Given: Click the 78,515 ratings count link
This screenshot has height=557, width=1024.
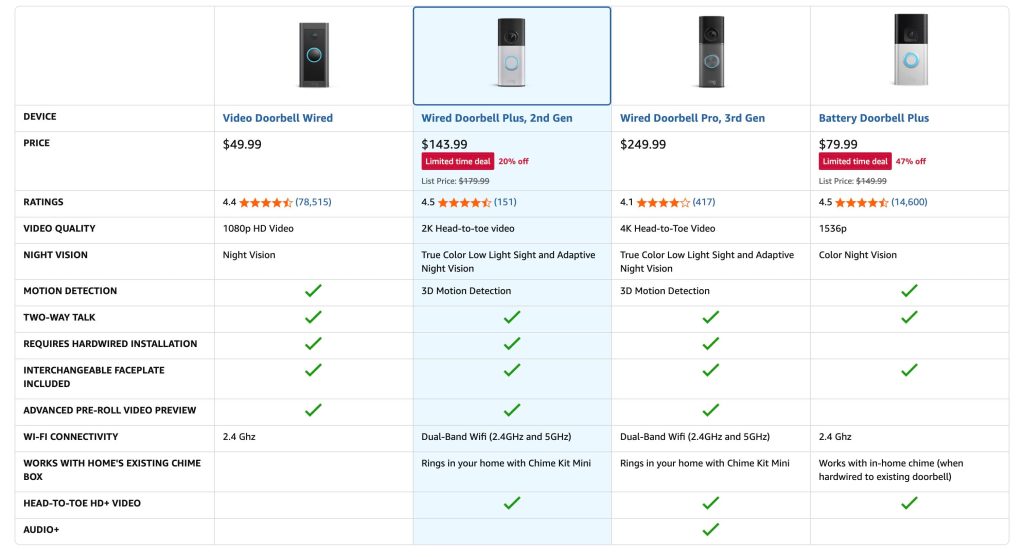Looking at the screenshot, I should [x=313, y=202].
